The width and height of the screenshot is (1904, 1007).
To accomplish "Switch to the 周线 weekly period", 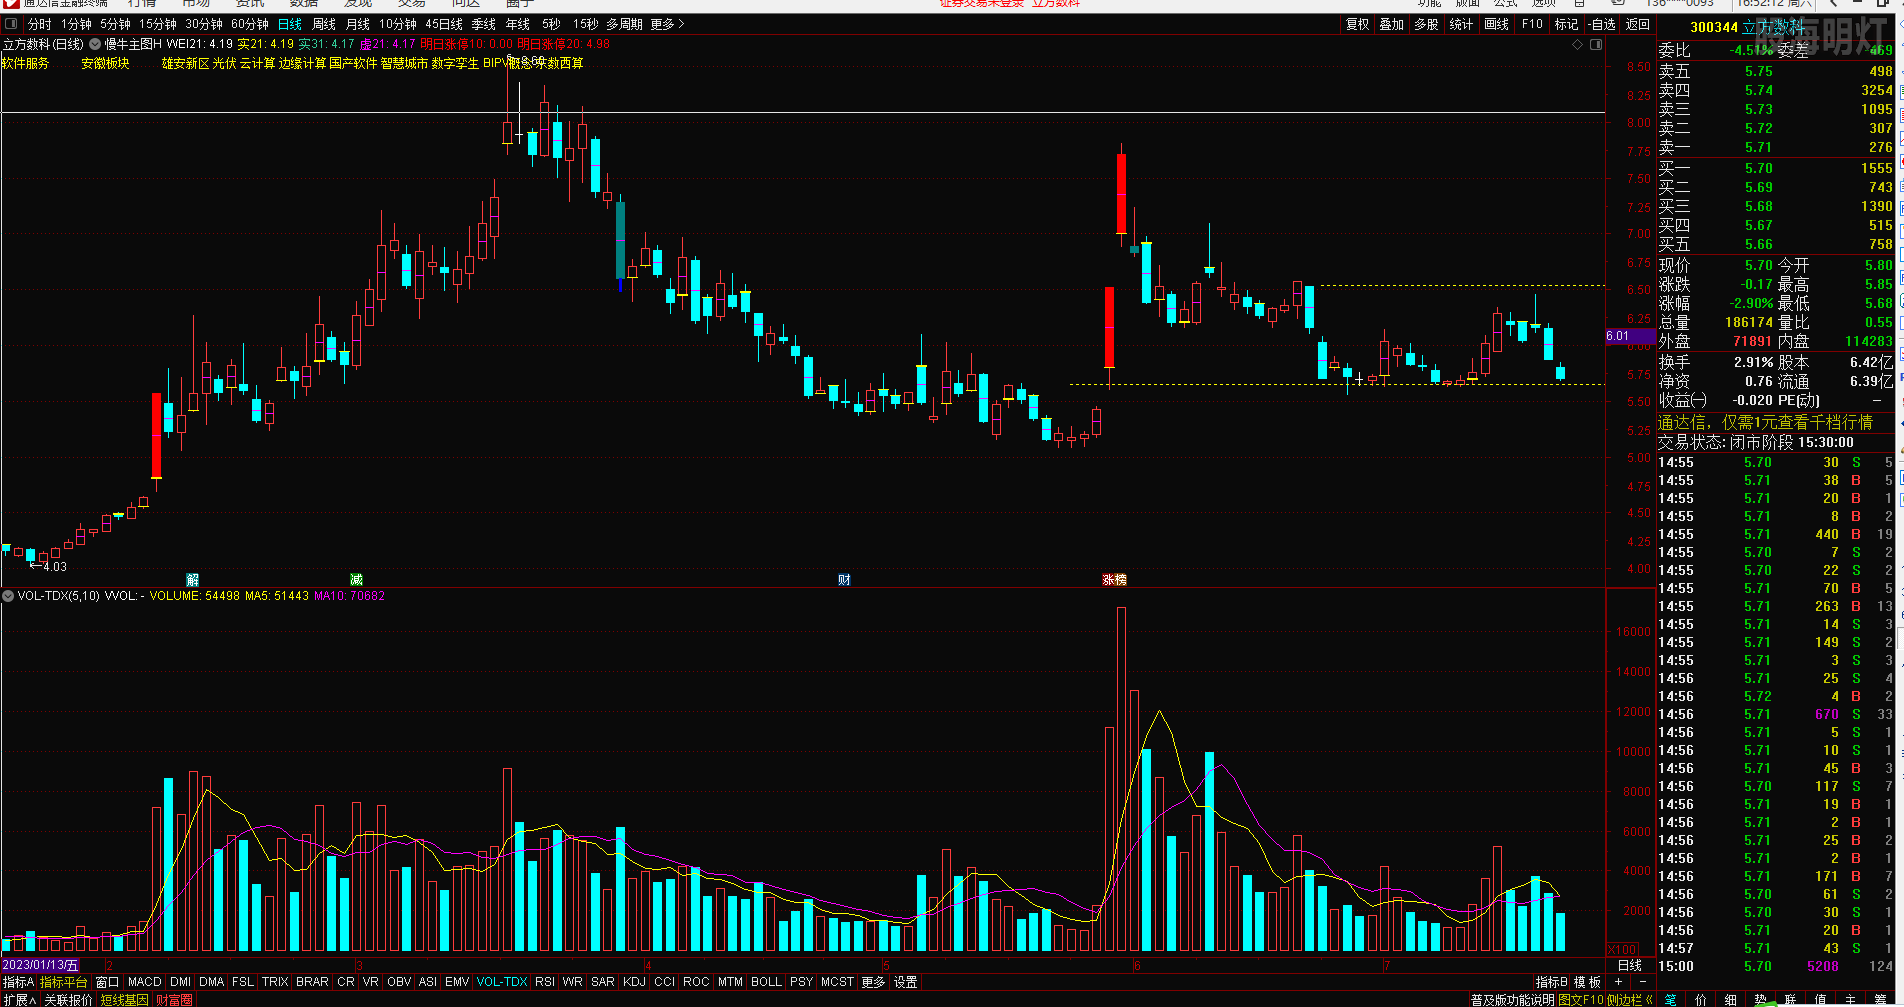I will pos(324,24).
